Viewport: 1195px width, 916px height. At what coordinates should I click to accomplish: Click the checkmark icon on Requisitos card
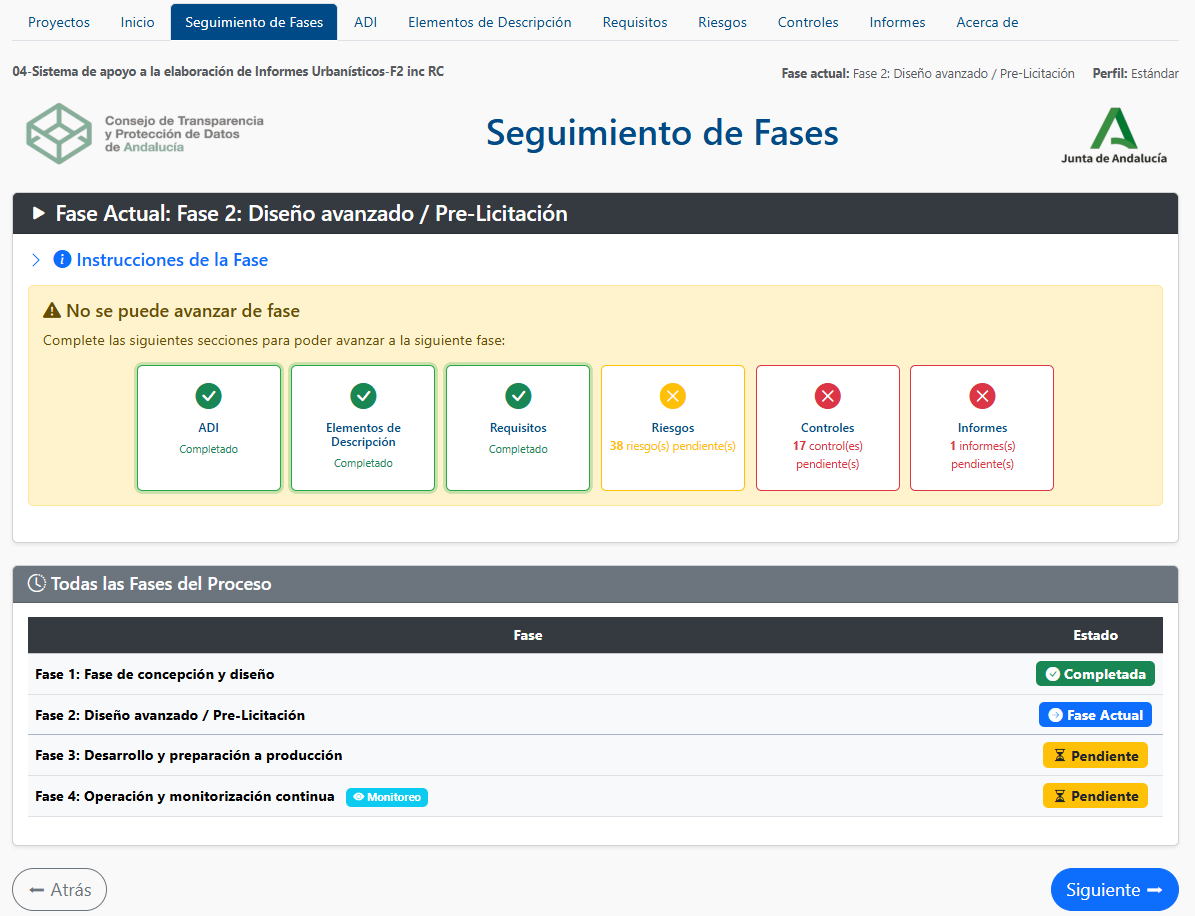[518, 396]
